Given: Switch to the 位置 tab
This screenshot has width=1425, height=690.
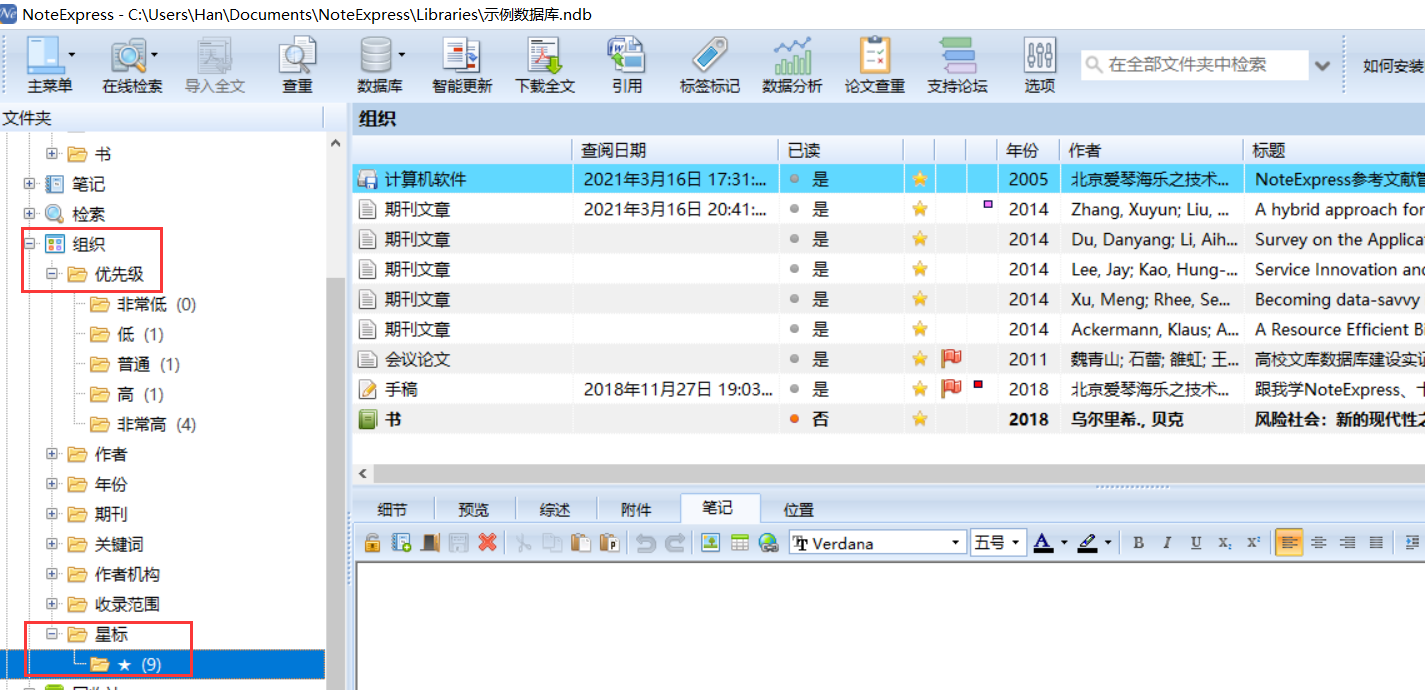Looking at the screenshot, I should [x=799, y=510].
